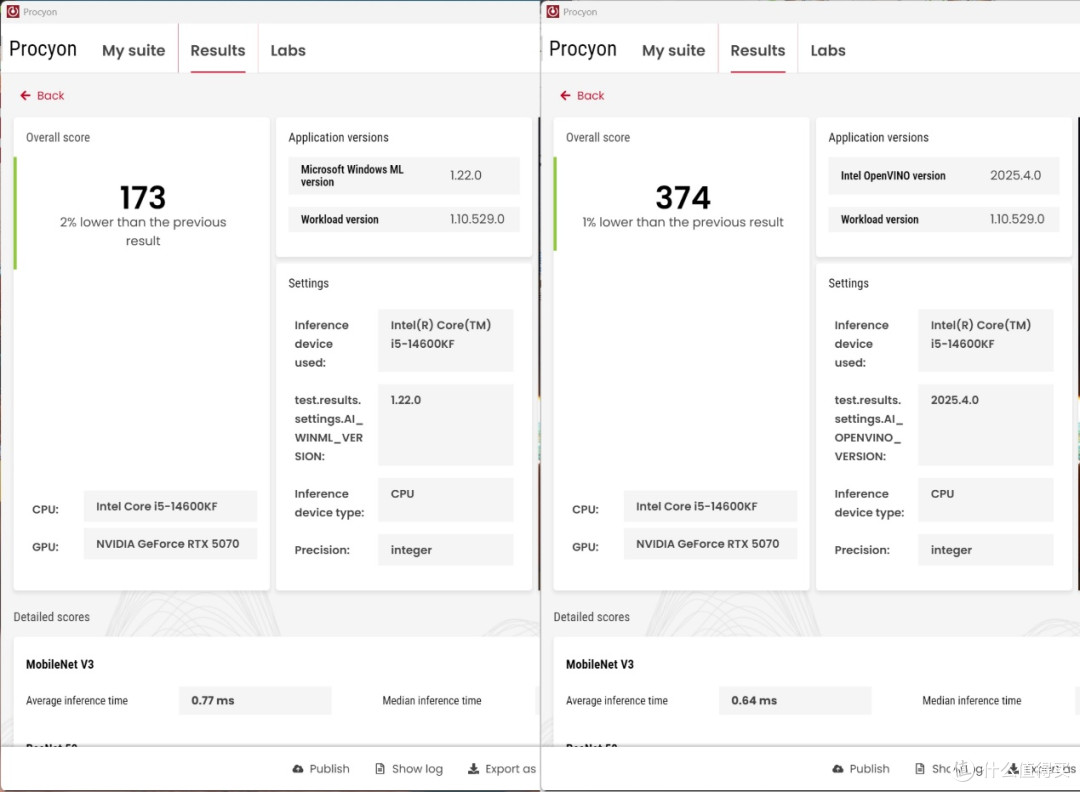1080x792 pixels.
Task: Publish the result scoring 374
Action: [861, 769]
